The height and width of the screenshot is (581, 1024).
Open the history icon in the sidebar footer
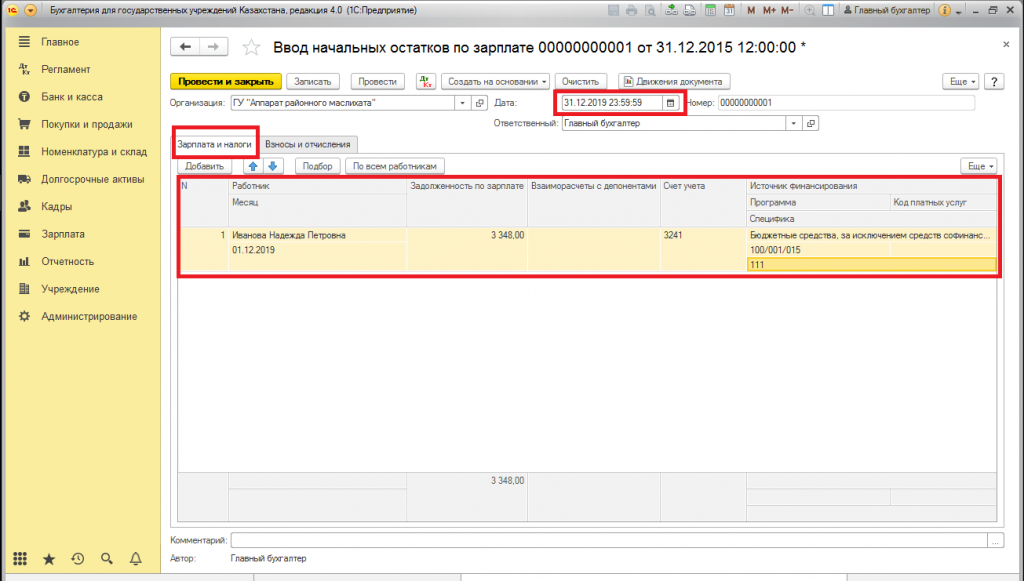tap(78, 559)
